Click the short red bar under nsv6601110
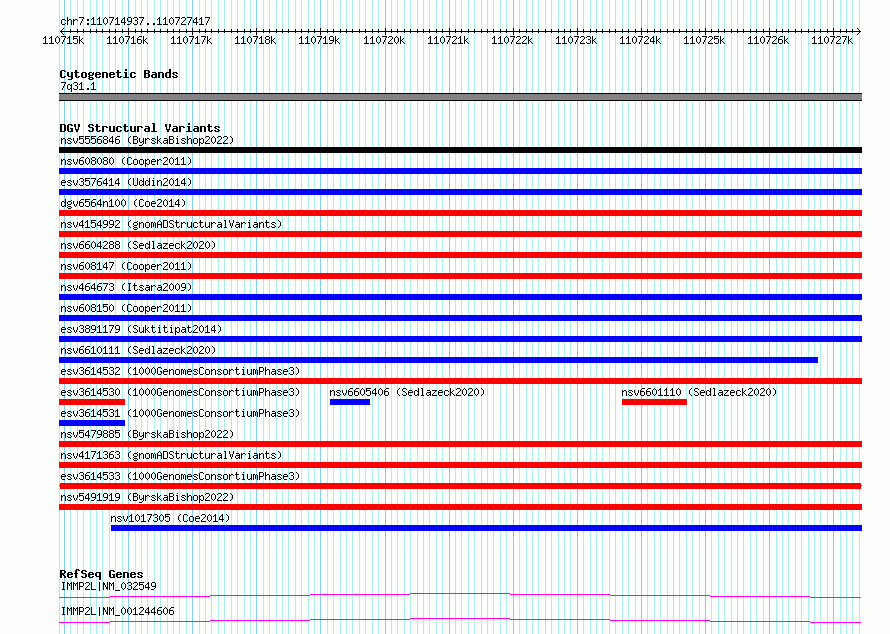 click(x=654, y=402)
